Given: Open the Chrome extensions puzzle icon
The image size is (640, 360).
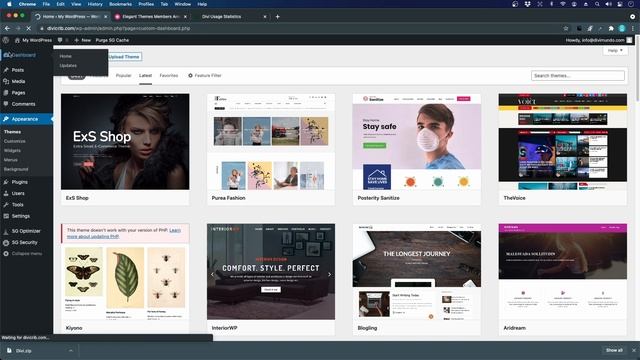Looking at the screenshot, I should (x=611, y=28).
